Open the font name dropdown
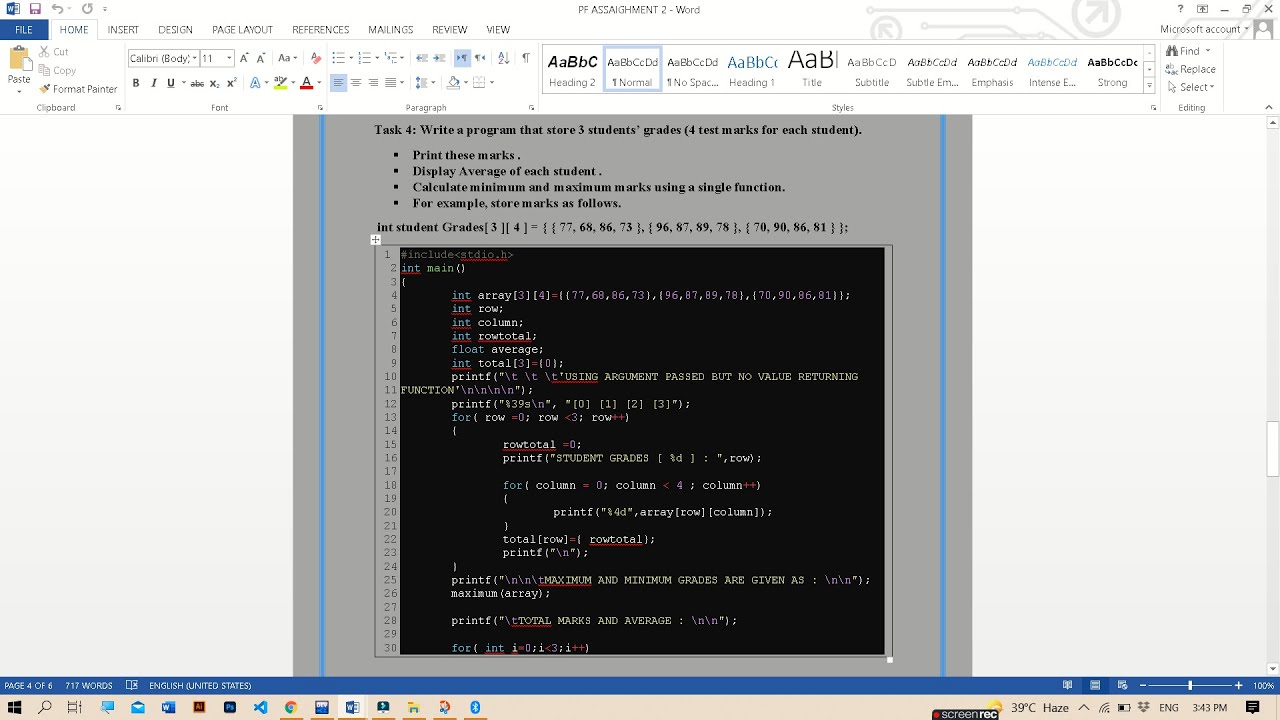This screenshot has height=720, width=1280. click(194, 58)
